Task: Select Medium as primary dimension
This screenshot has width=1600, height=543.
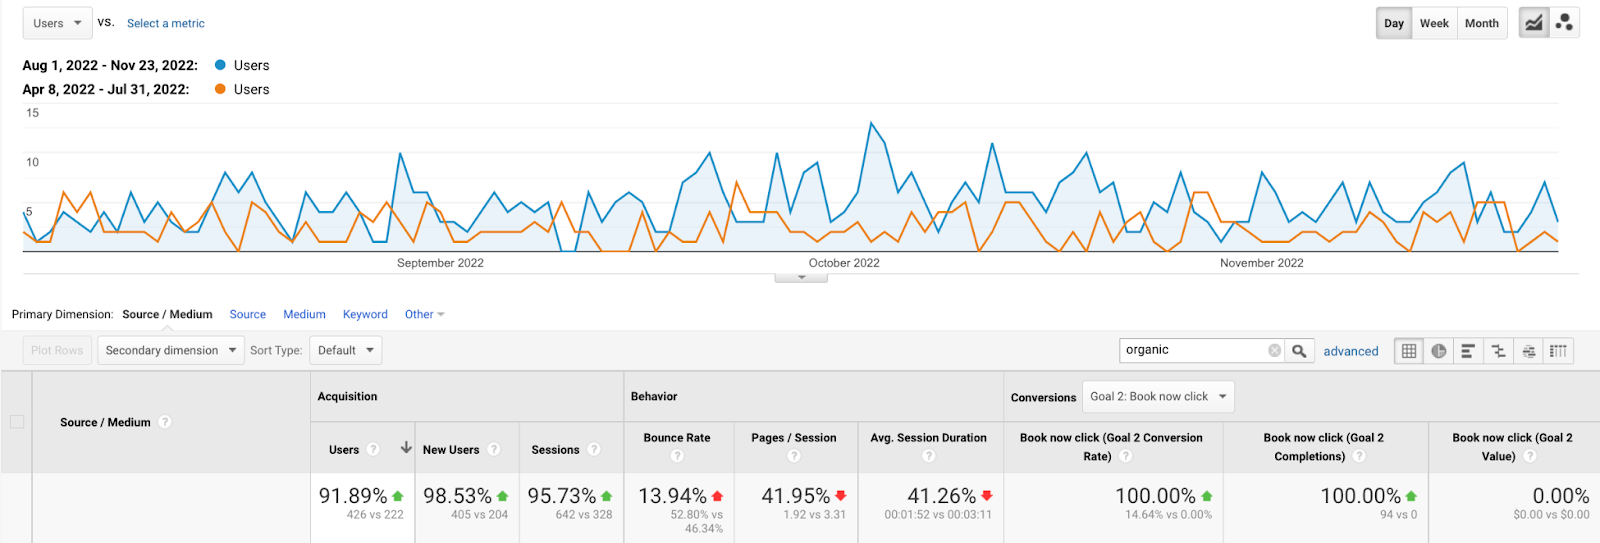Action: pyautogui.click(x=304, y=314)
